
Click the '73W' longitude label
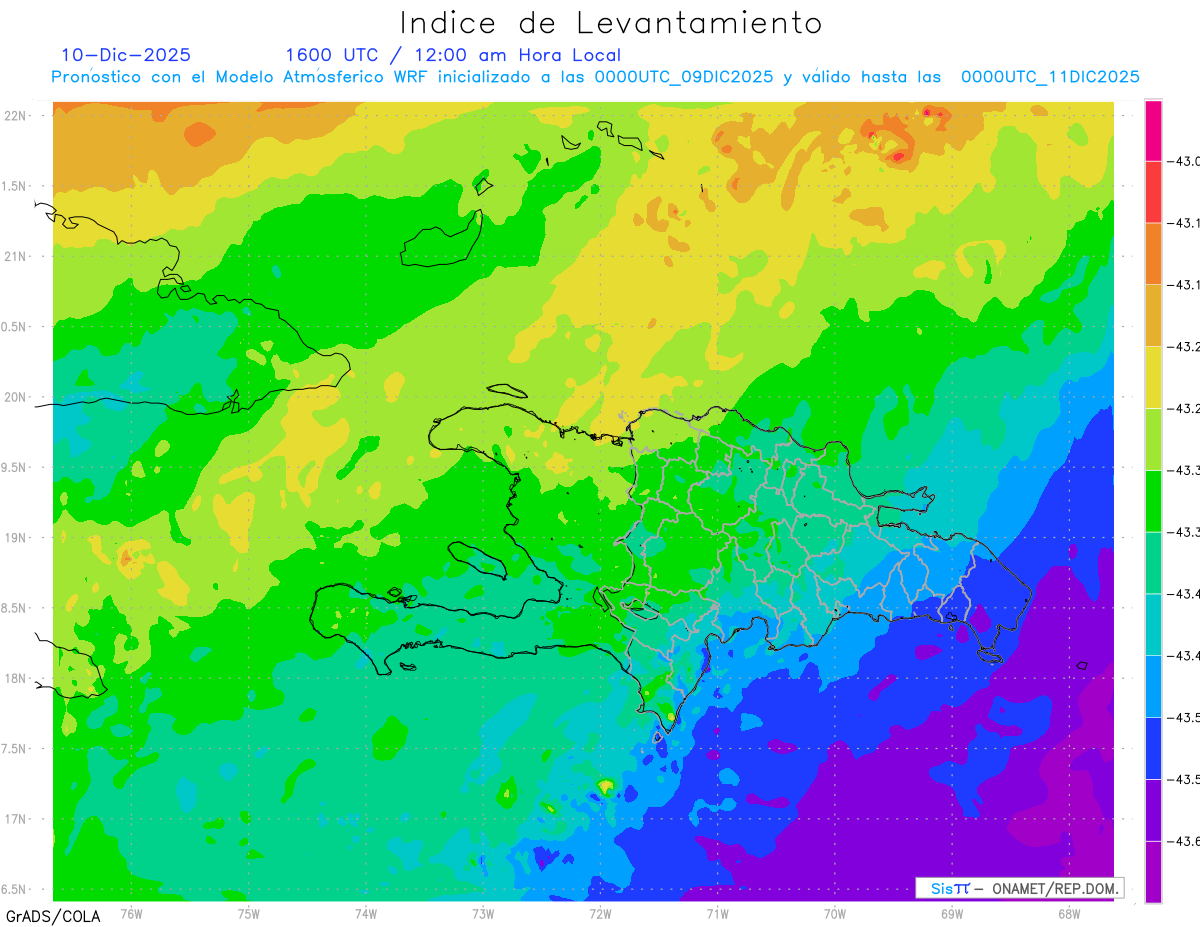483,913
